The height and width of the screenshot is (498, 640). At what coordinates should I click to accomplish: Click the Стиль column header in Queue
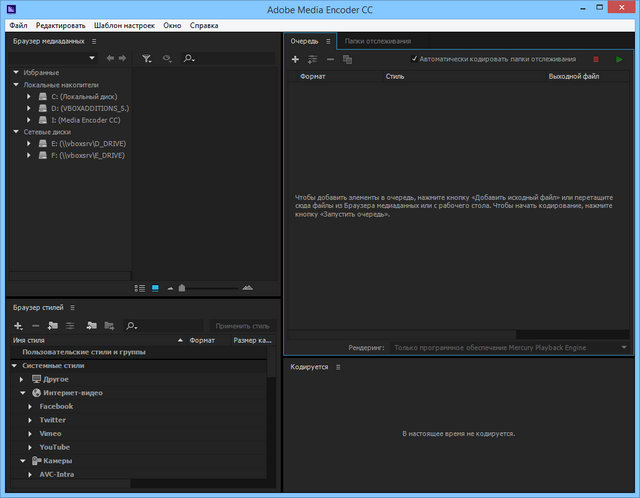[395, 76]
